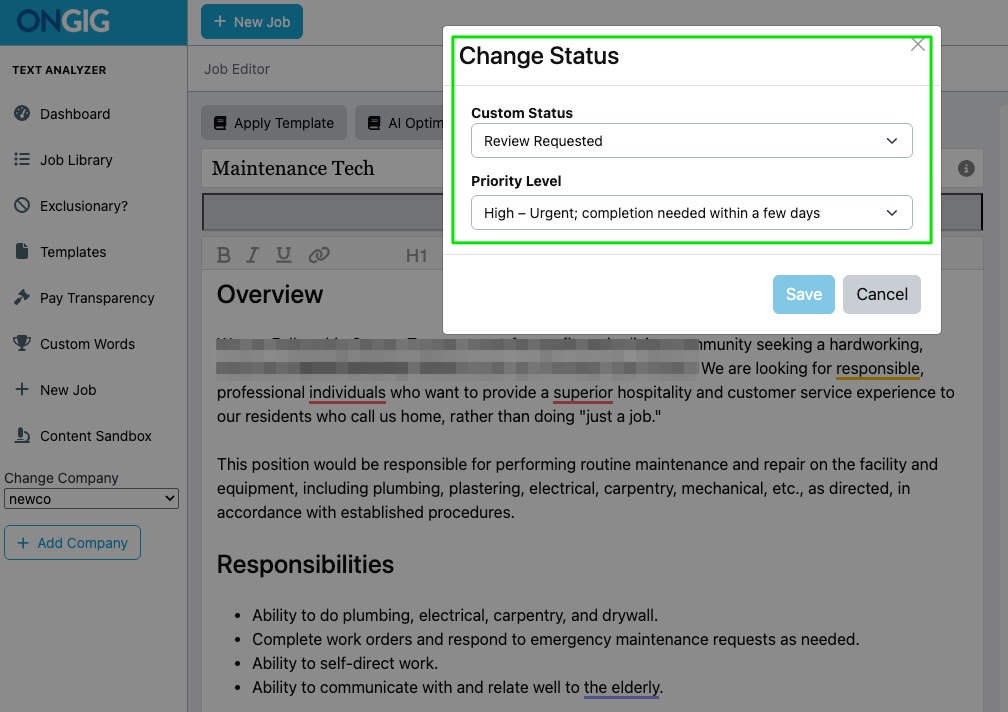This screenshot has height=712, width=1008.
Task: Apply the H1 heading format
Action: (x=417, y=254)
